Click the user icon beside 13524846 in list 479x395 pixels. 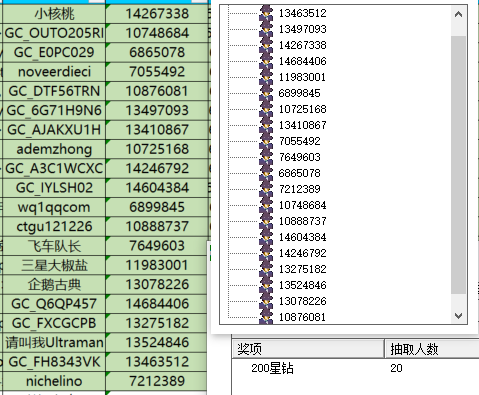[x=266, y=285]
